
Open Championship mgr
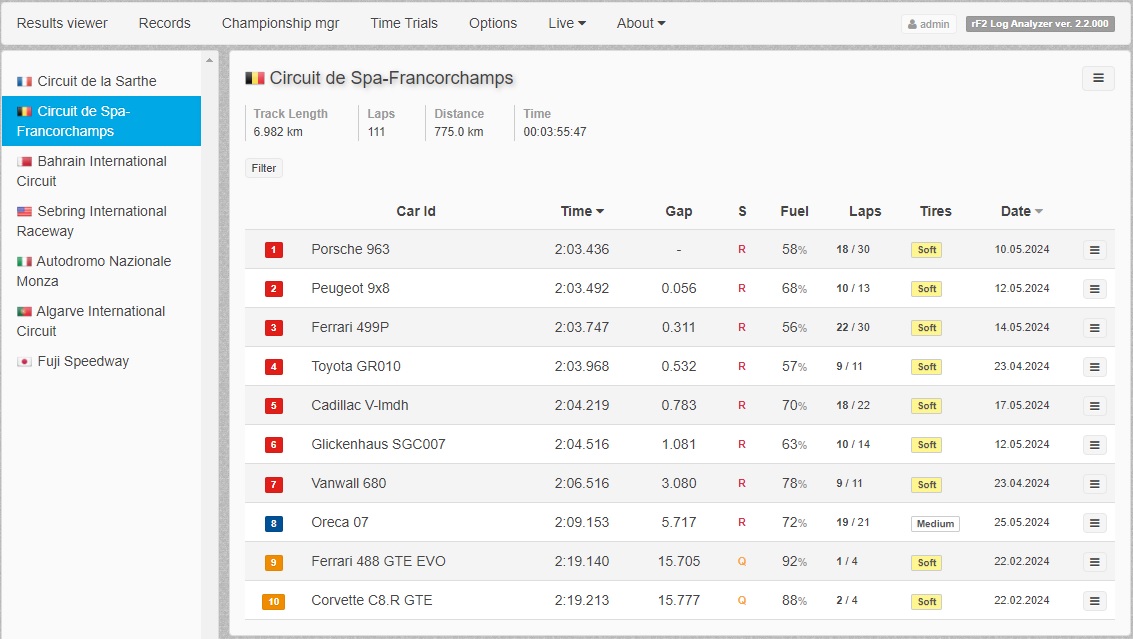click(280, 23)
